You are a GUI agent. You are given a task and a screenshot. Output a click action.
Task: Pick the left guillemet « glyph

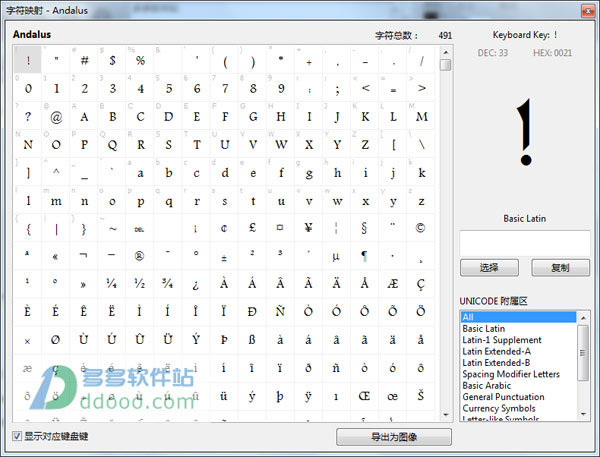(56, 256)
